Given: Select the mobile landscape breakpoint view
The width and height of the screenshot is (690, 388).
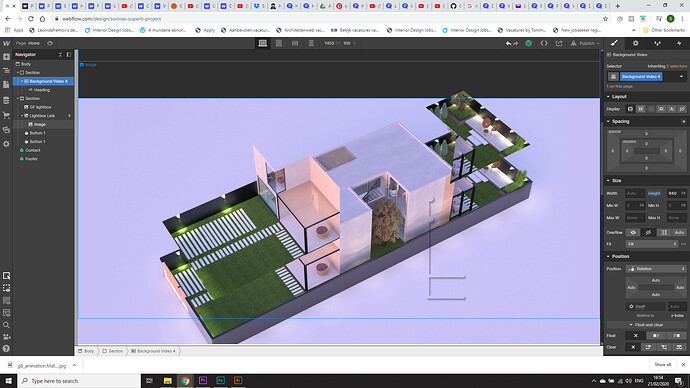Looking at the screenshot, I should (x=295, y=43).
